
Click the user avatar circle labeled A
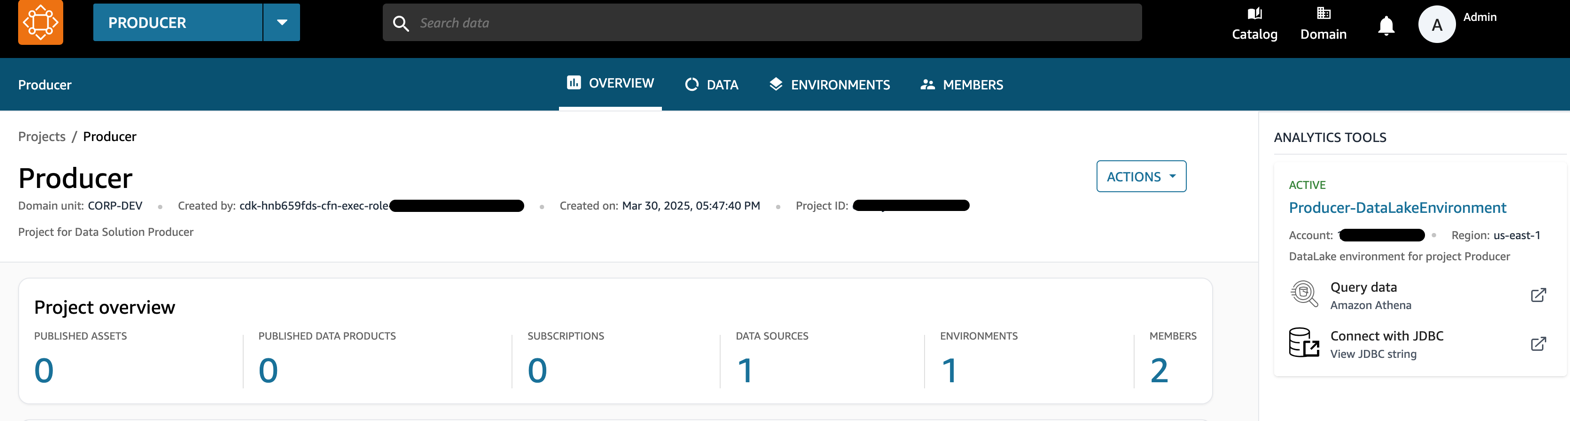point(1437,24)
